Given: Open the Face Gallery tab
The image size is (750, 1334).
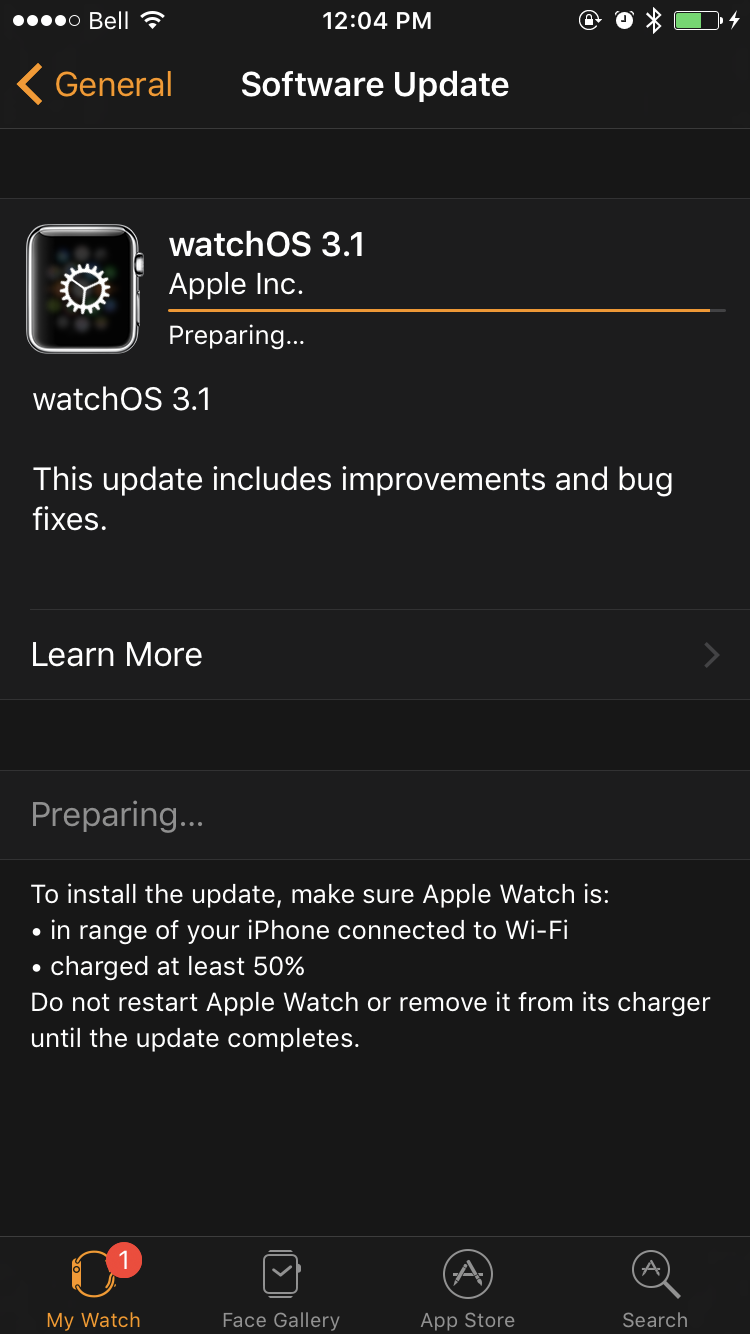Looking at the screenshot, I should pos(281,1289).
